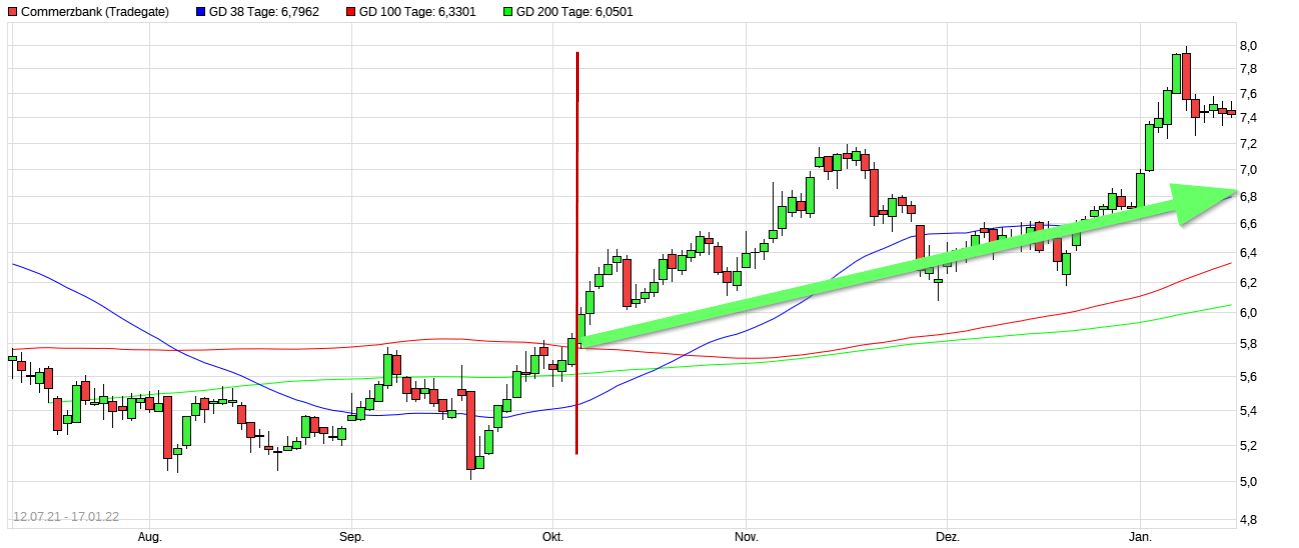Click the Aug. month label on axis
The image size is (1299, 548).
(149, 537)
